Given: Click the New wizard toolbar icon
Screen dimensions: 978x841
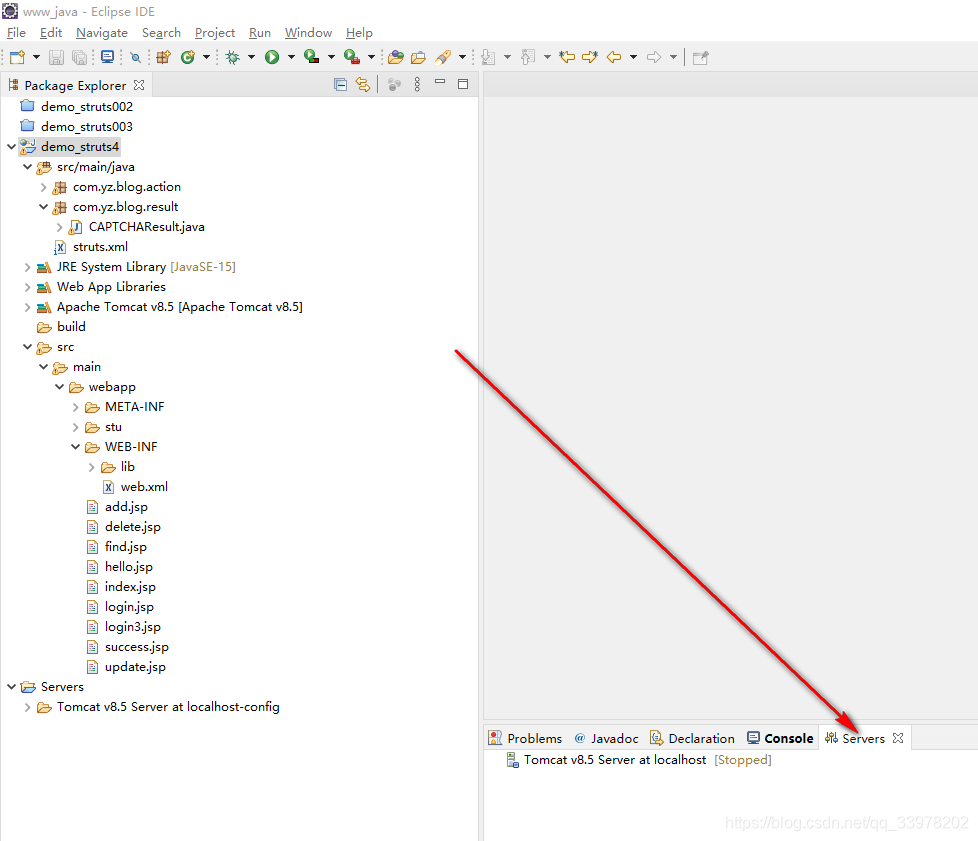Looking at the screenshot, I should click(x=17, y=57).
